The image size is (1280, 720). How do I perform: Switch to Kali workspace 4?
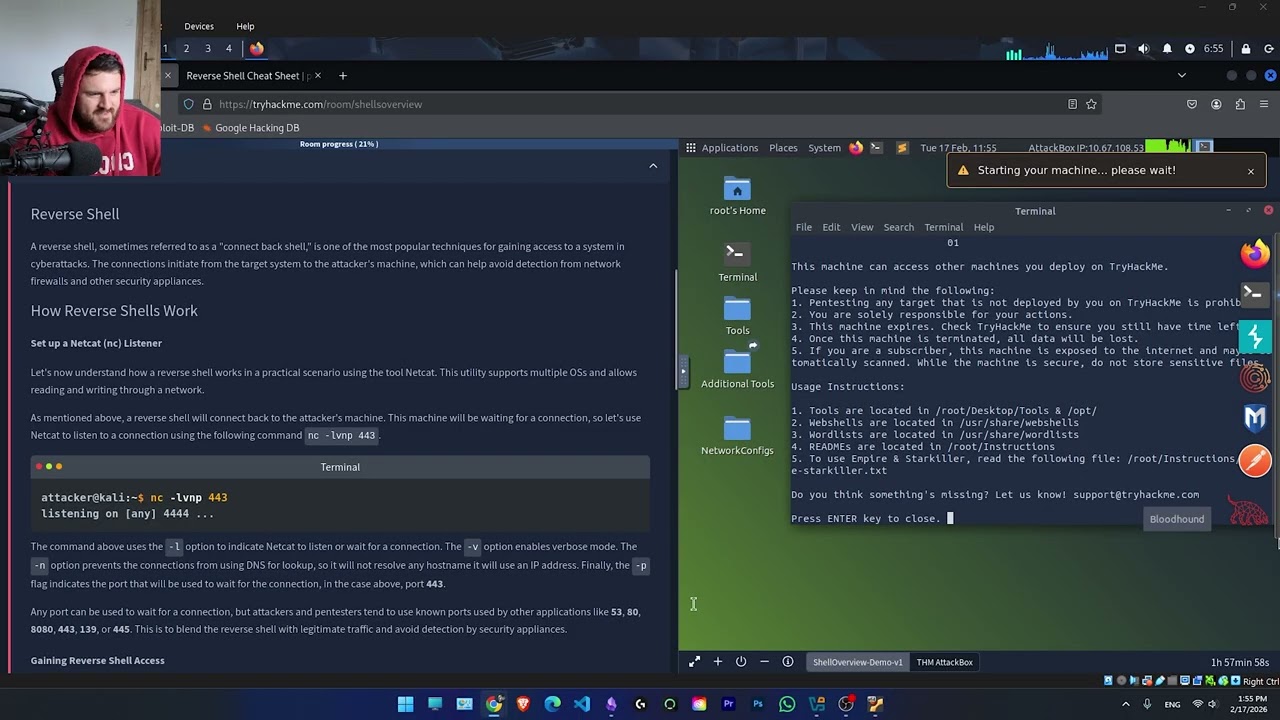coord(228,48)
